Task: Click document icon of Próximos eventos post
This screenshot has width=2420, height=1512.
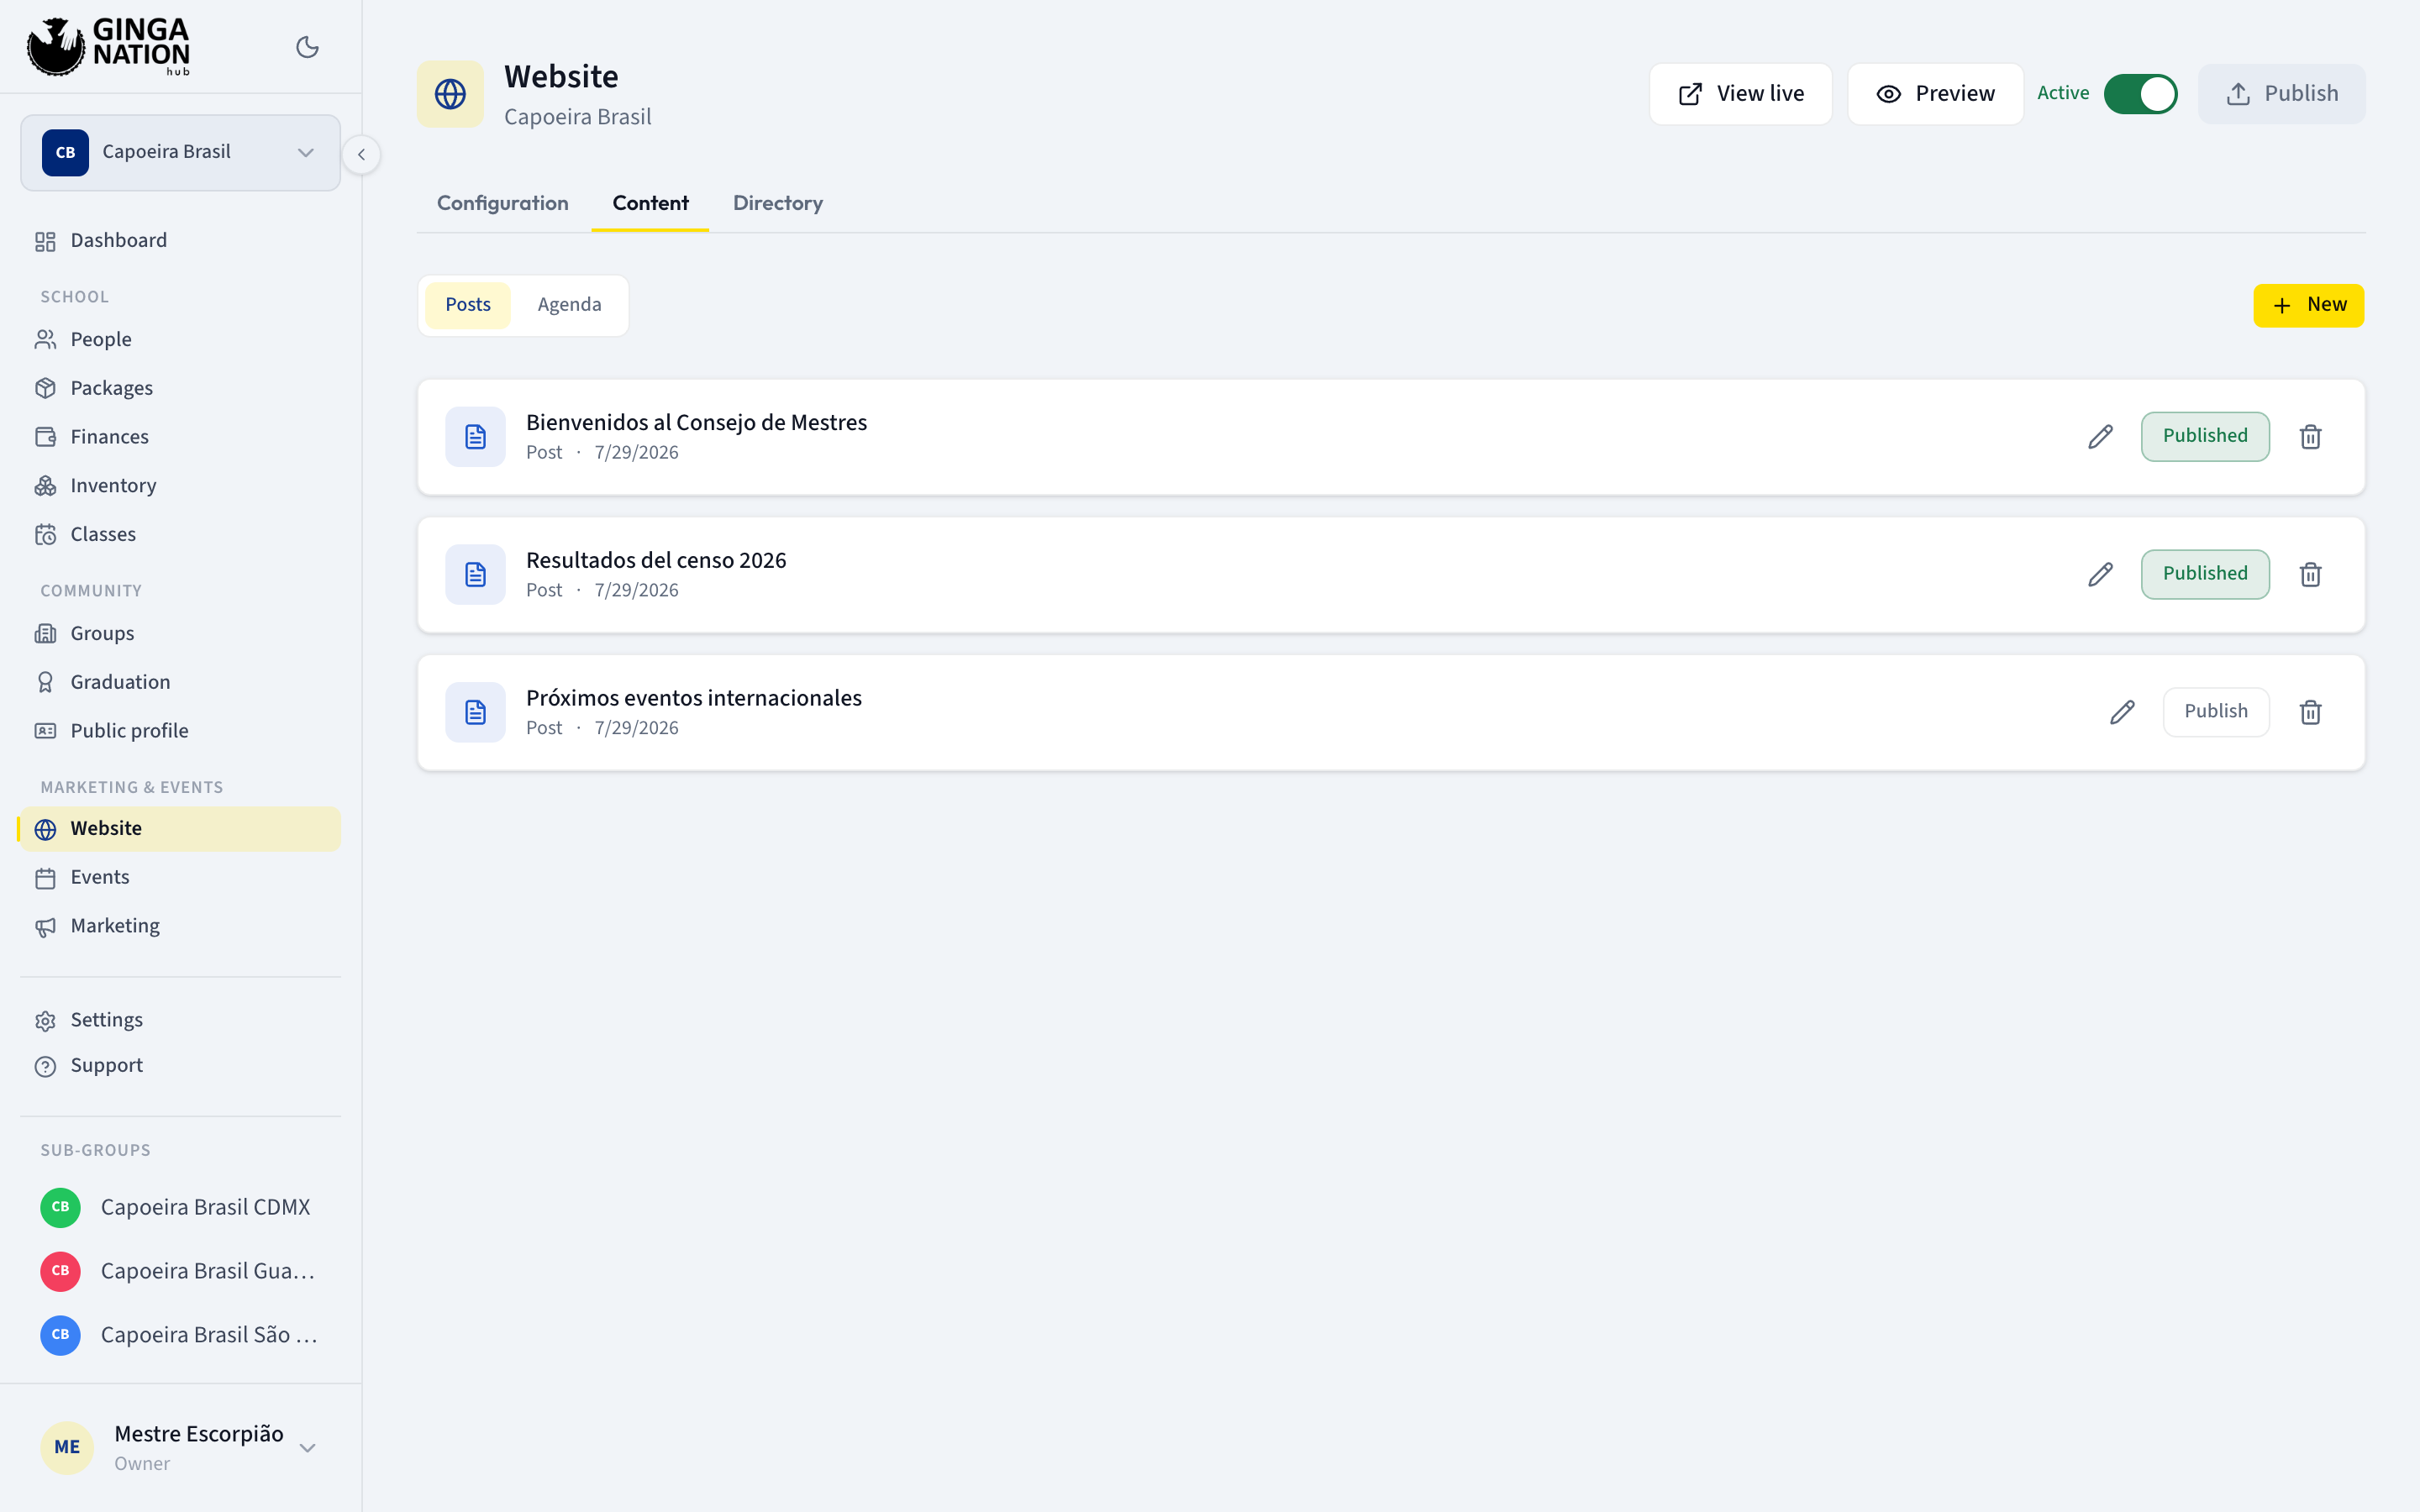Action: tap(475, 712)
